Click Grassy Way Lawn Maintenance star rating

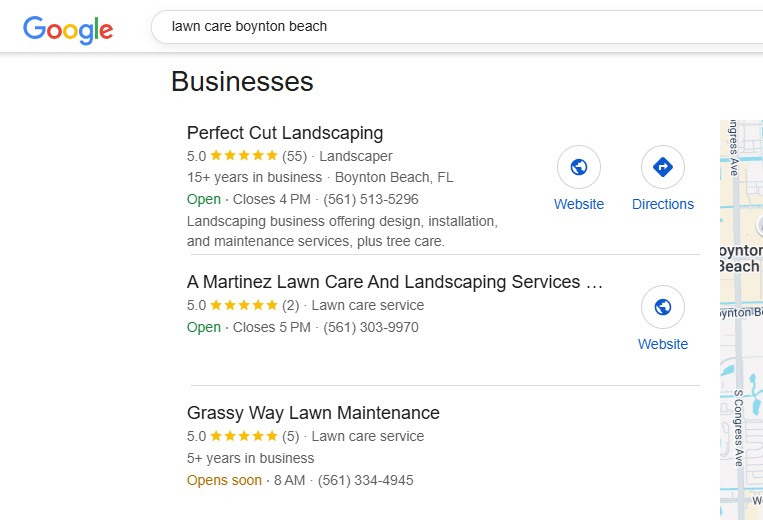click(244, 436)
